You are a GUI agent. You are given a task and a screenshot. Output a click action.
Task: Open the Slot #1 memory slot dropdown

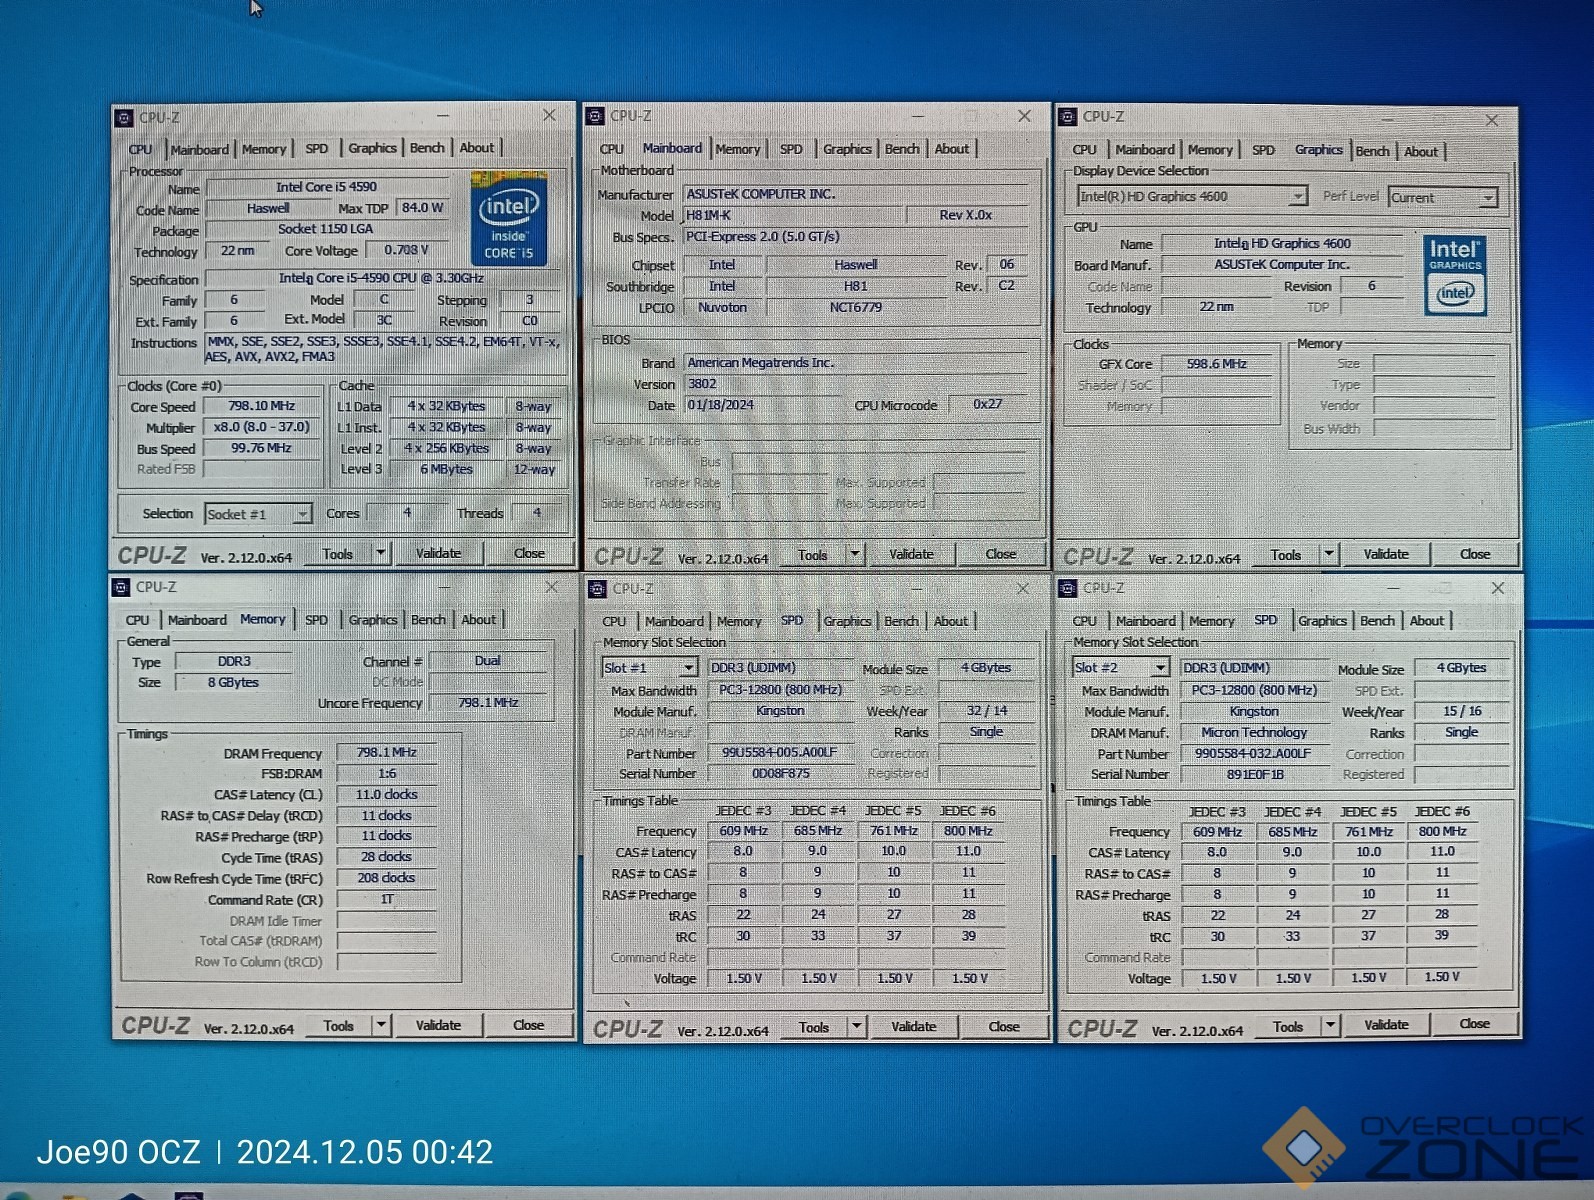pos(649,667)
